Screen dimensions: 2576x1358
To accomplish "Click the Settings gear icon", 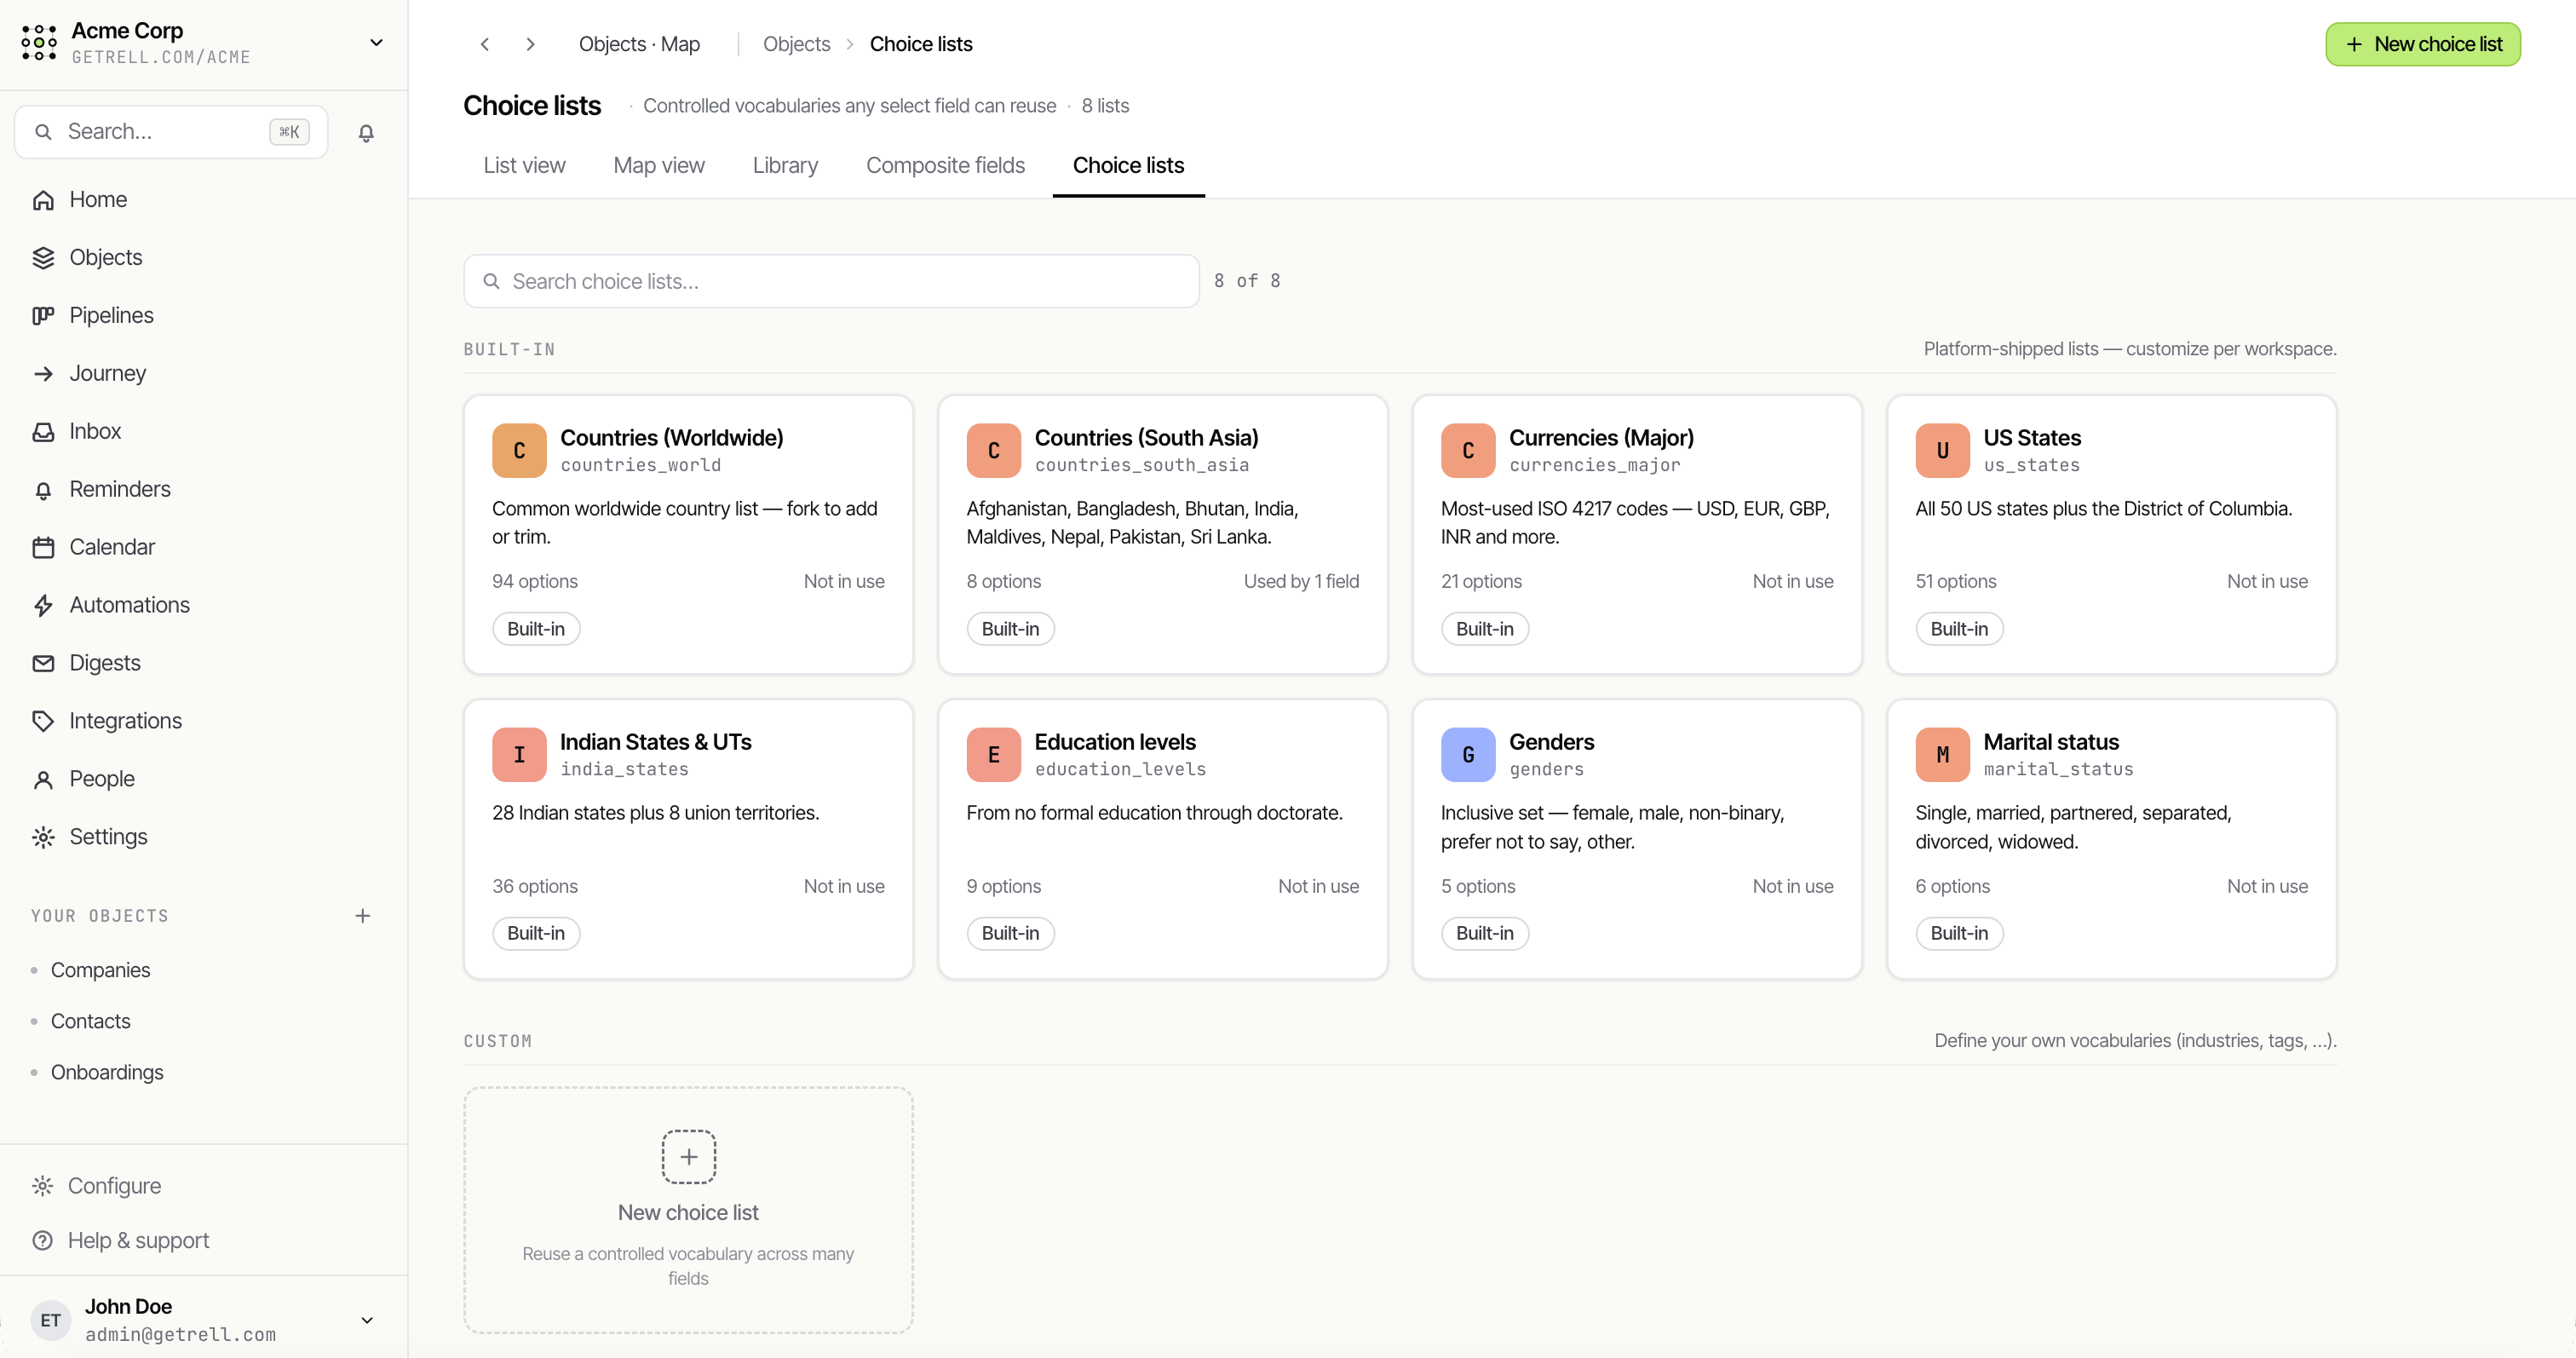I will 43,838.
